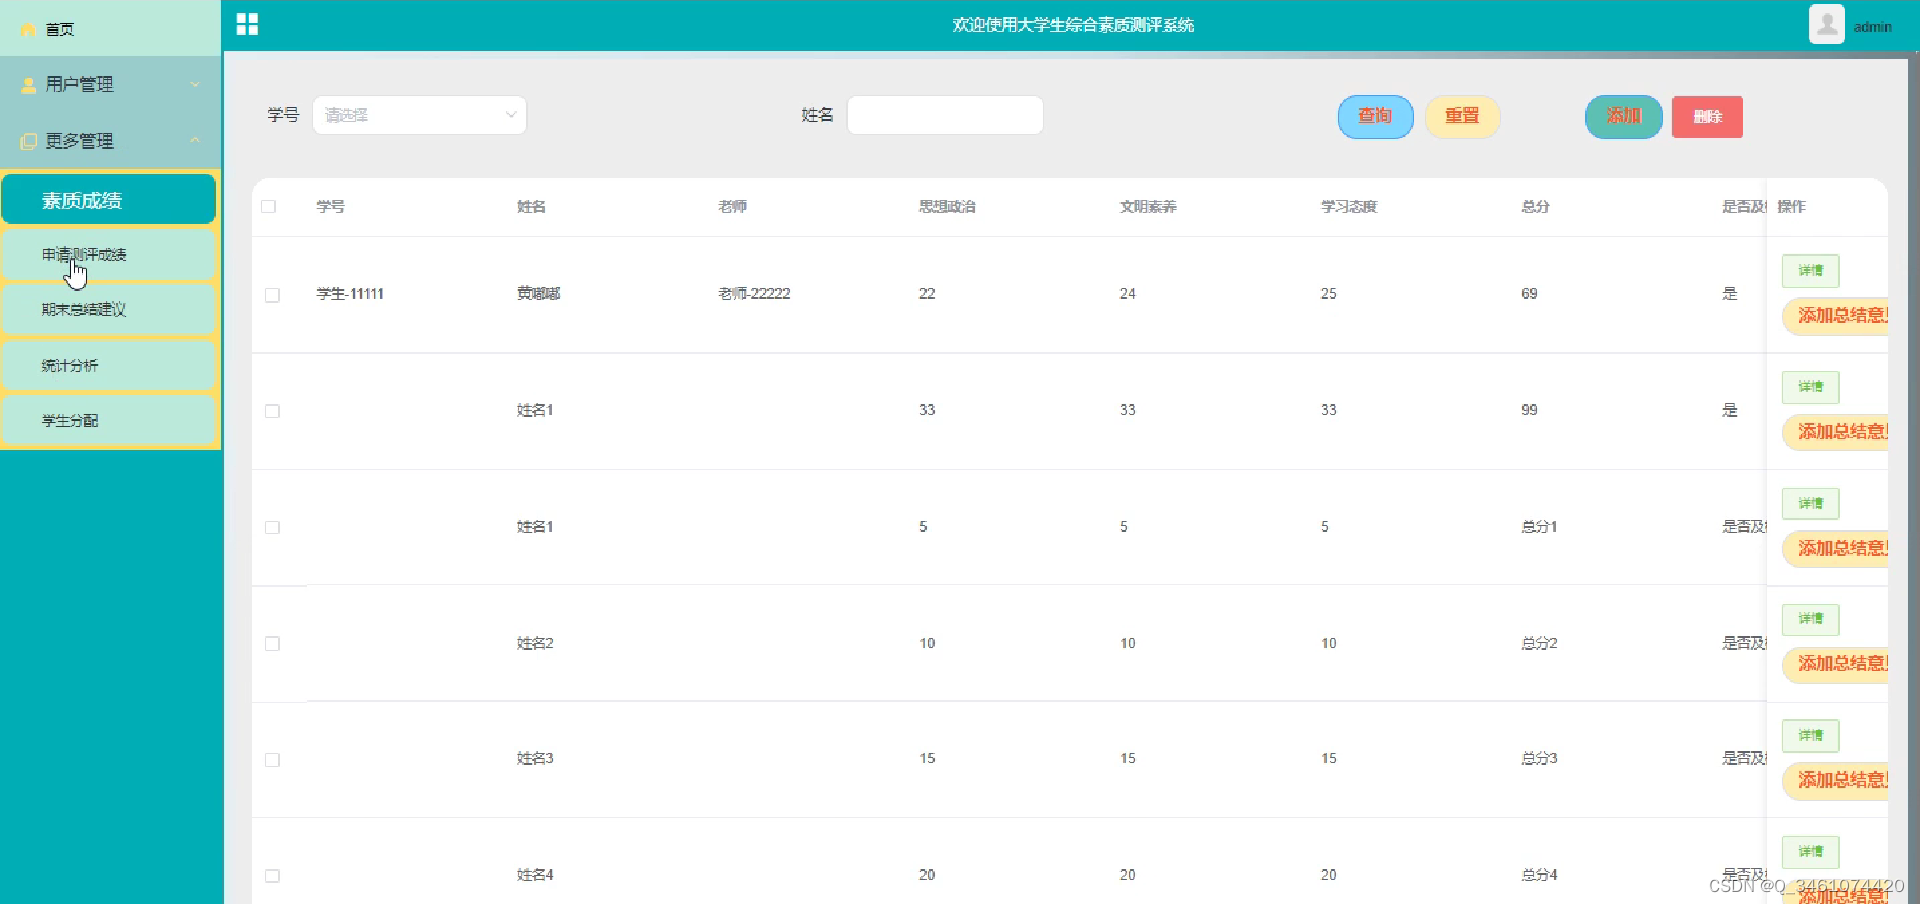Check the row checkbox for 学生-11111
Viewport: 1920px width, 904px height.
click(x=272, y=295)
